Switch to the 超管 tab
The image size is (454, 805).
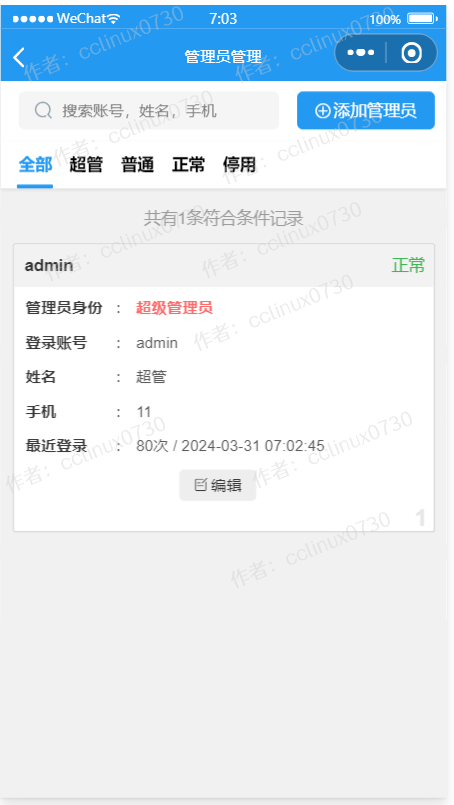pyautogui.click(x=86, y=165)
